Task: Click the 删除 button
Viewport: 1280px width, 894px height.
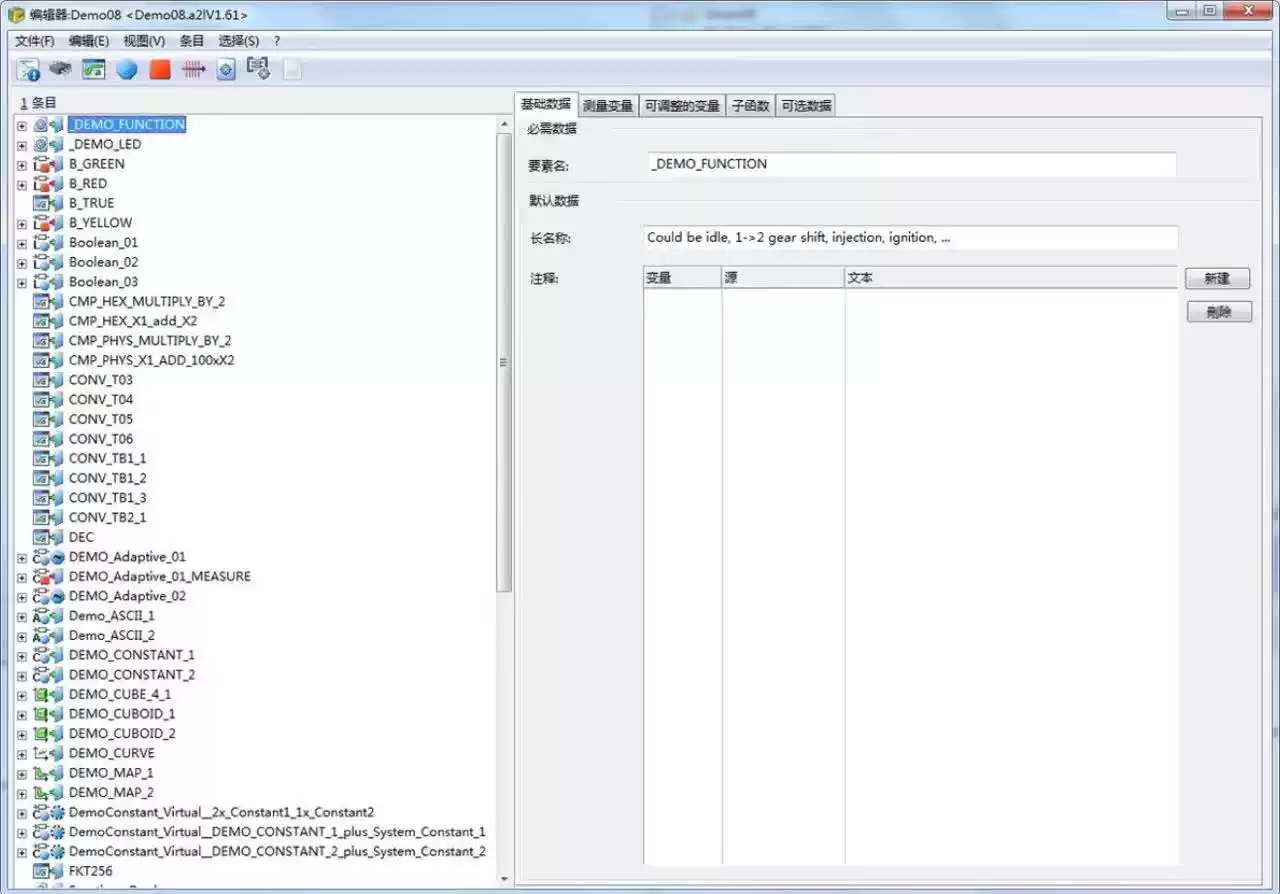Action: 1219,312
